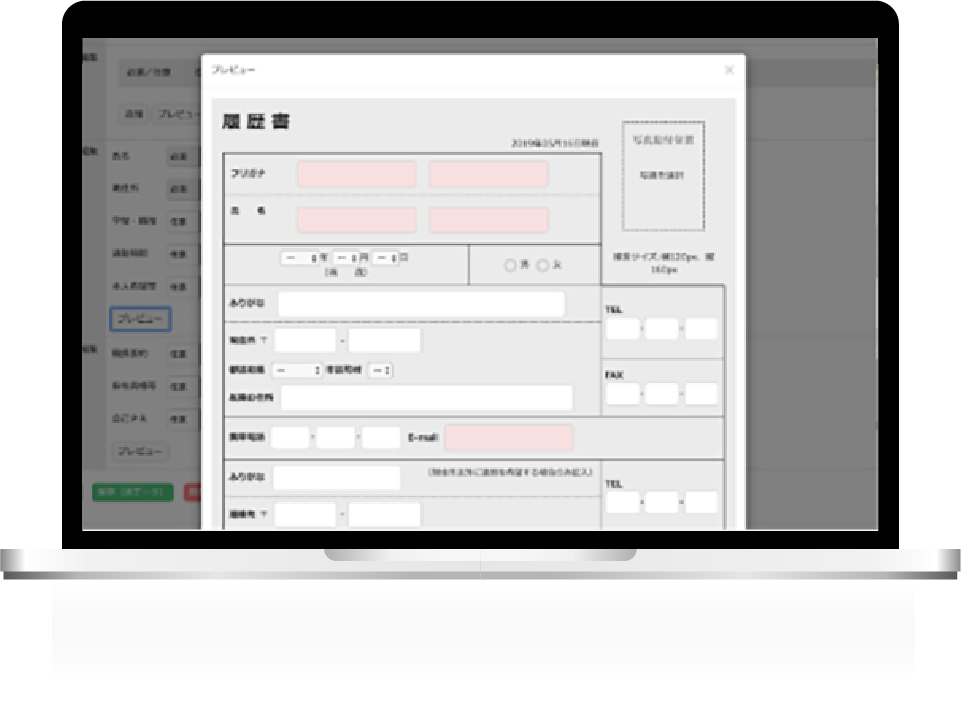Click the first mobile phone (携帯電話) box
Image resolution: width=961 pixels, height=701 pixels.
point(290,437)
